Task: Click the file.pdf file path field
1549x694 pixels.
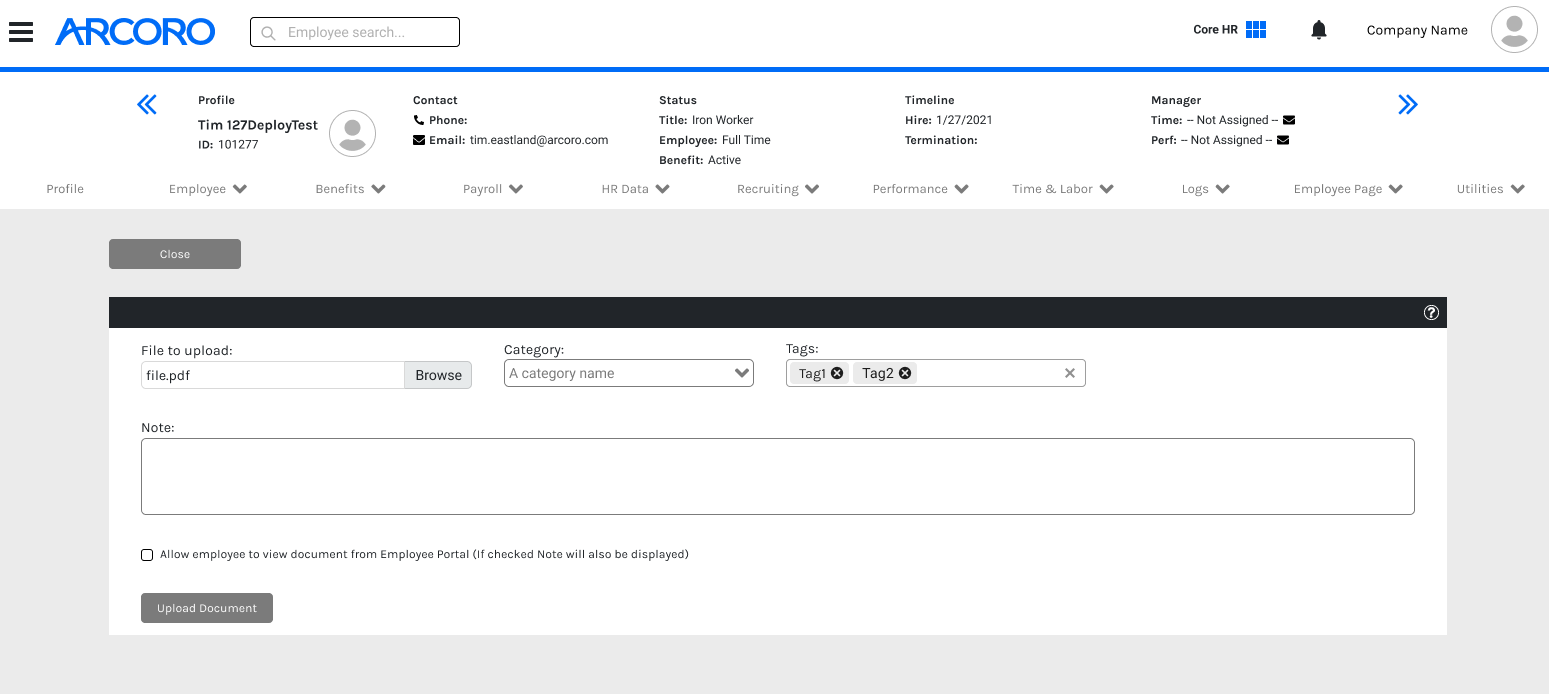Action: pos(272,375)
